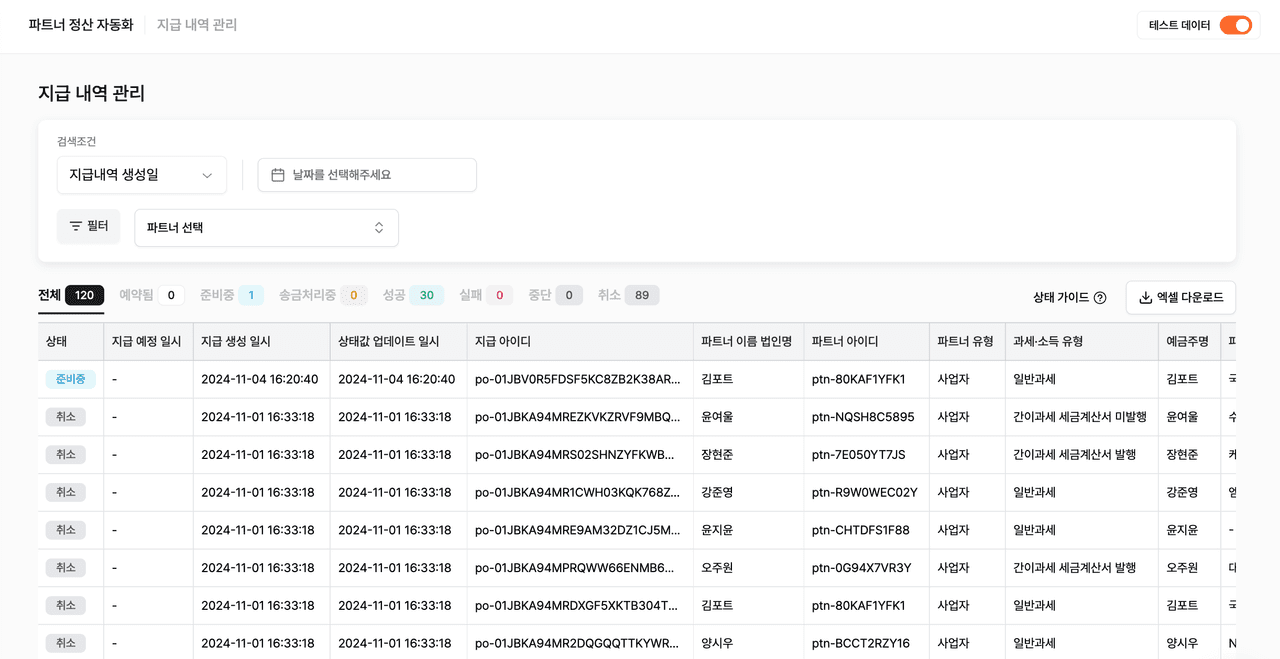This screenshot has height=659, width=1280.
Task: Select payout ID starting po-01JBV0R5FDSF5KC8
Action: pos(577,380)
